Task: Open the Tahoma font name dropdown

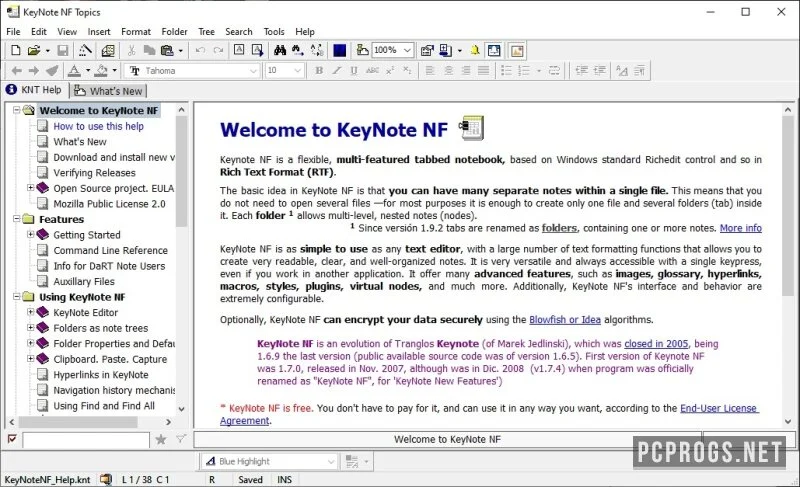Action: coord(253,71)
